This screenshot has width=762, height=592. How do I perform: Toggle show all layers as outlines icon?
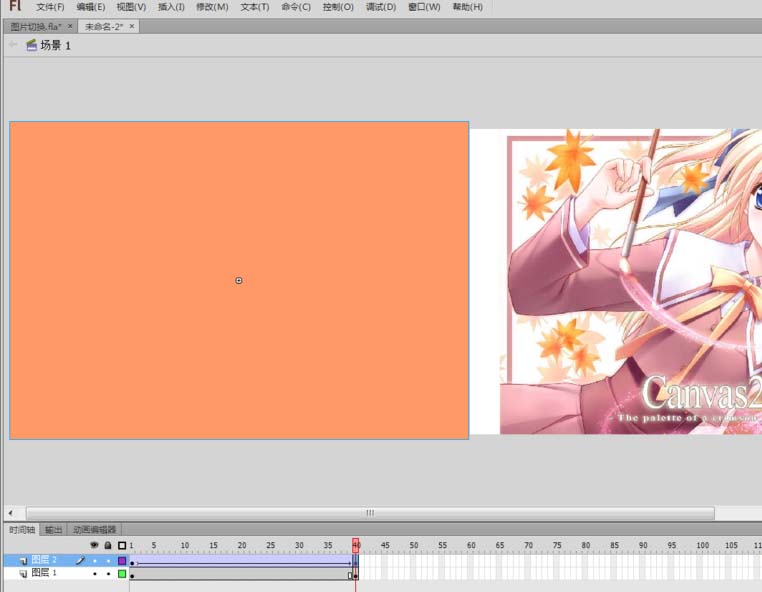coord(122,545)
